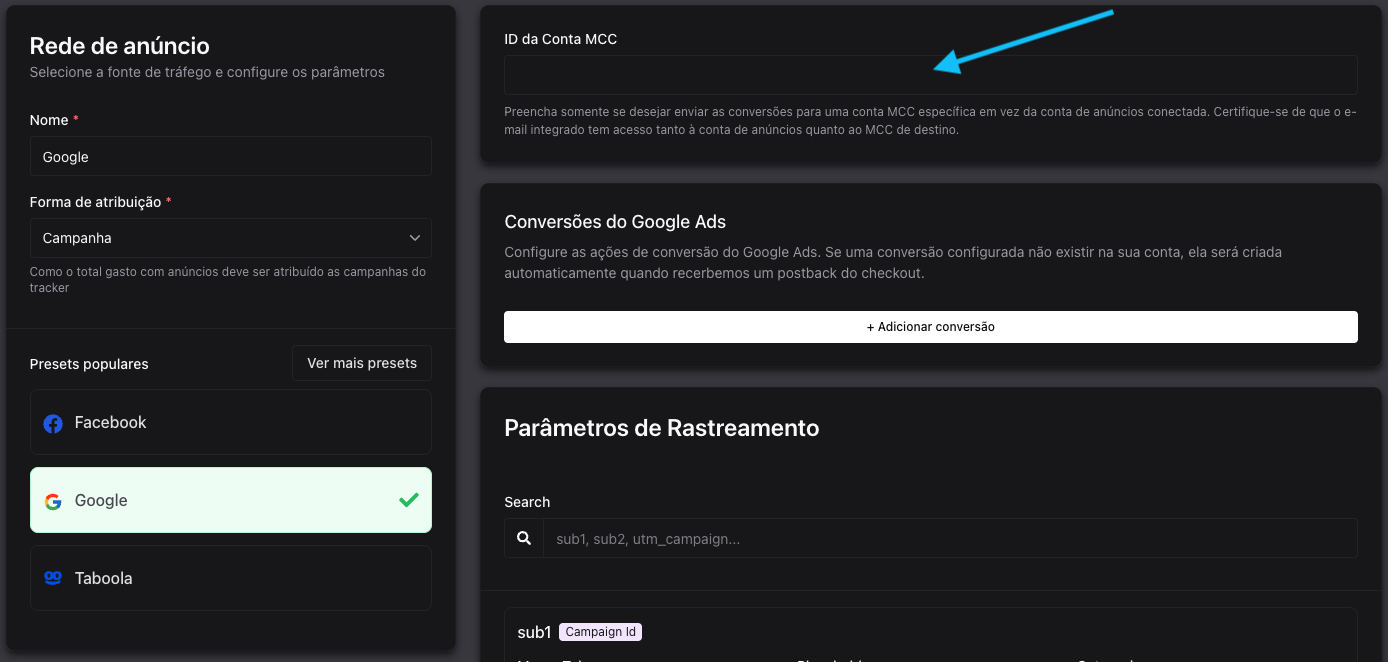Expand the Forma de atribuição chevron
This screenshot has width=1388, height=662.
coord(415,238)
